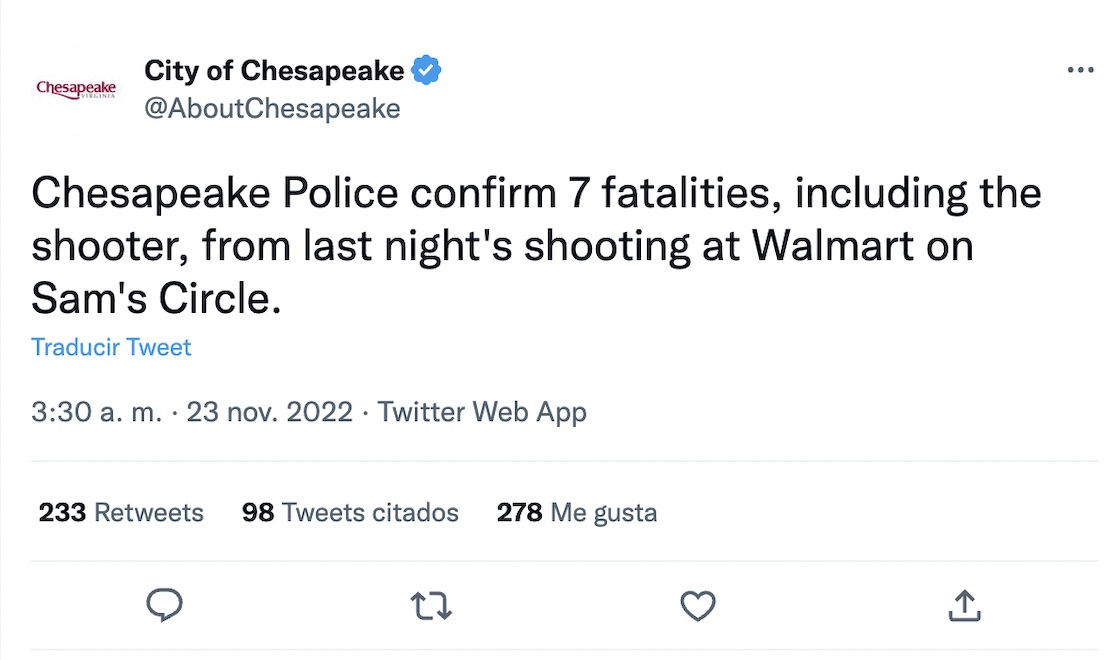Viewport: 1120px width, 660px height.
Task: Show the 98 Tweets citados
Action: (350, 513)
